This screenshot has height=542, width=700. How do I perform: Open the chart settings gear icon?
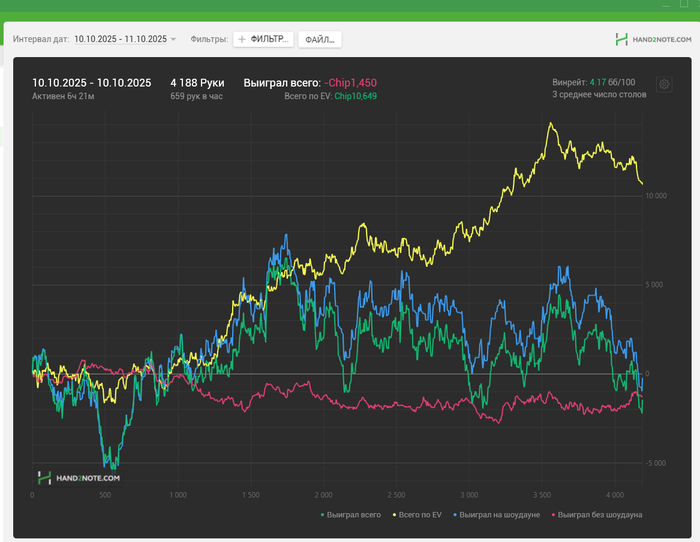tap(664, 85)
